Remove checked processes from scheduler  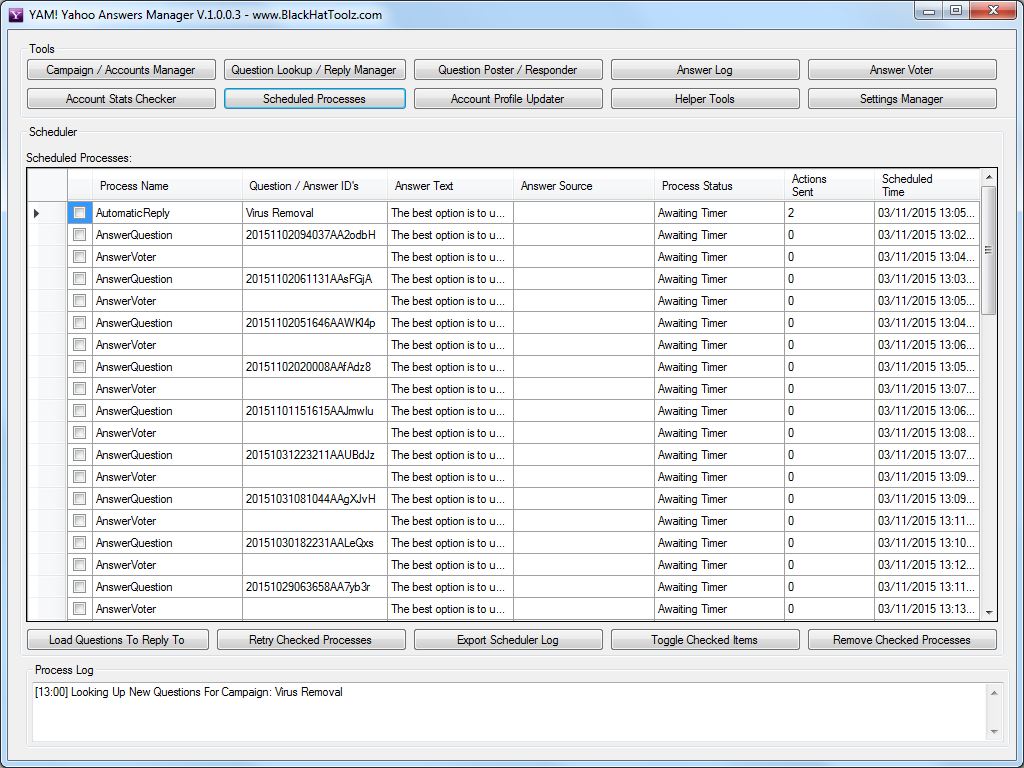pos(902,640)
